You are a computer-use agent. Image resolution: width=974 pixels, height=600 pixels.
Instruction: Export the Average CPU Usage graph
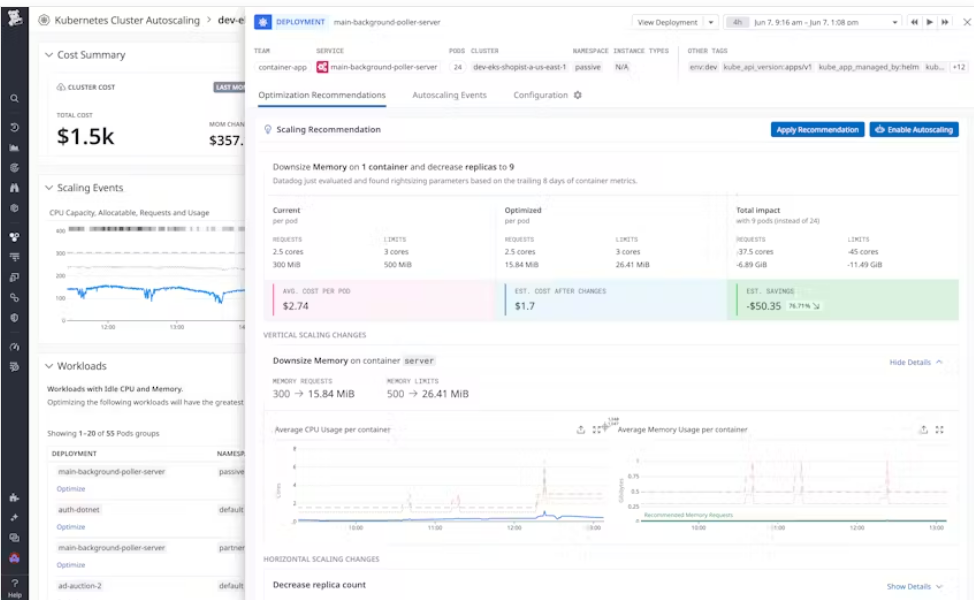(580, 429)
